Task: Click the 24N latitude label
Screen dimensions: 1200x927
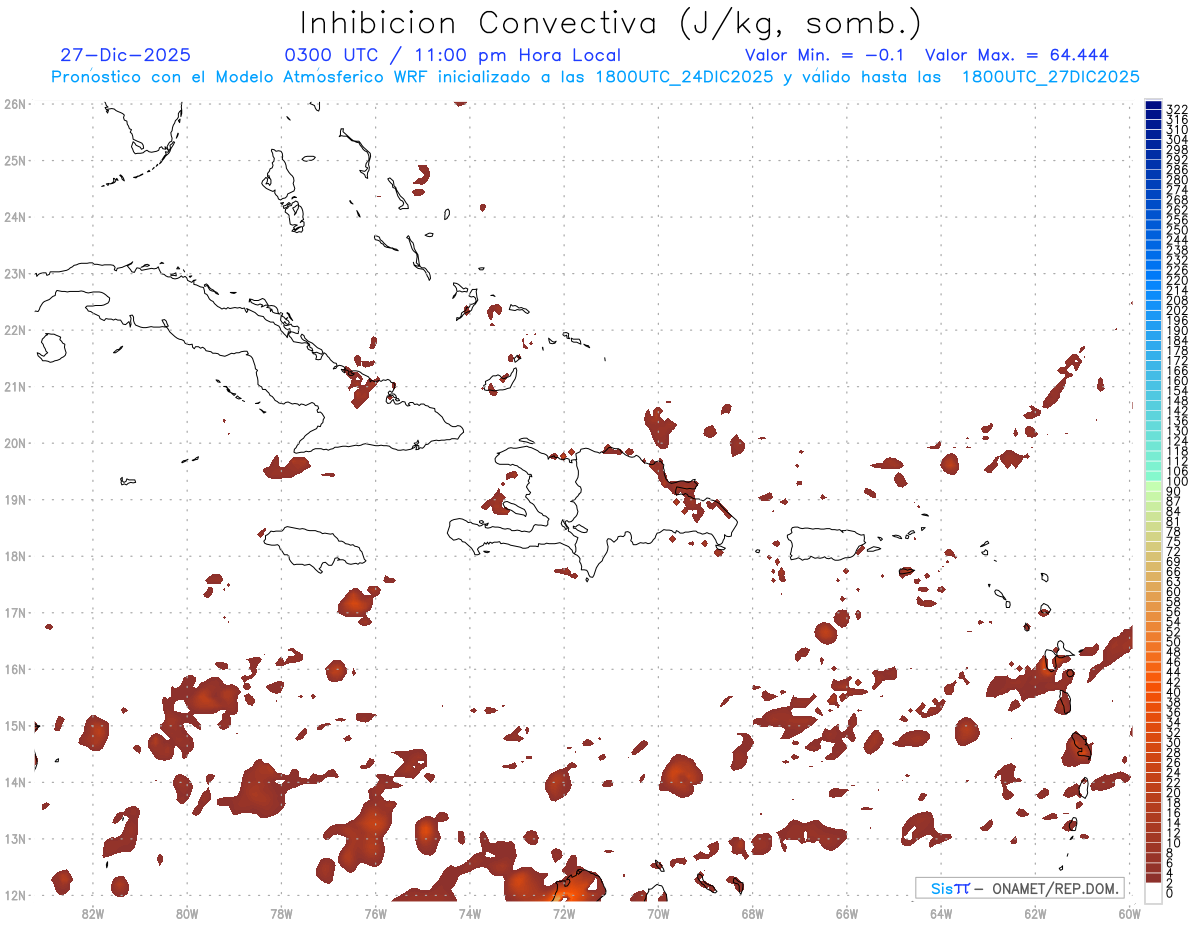Action: click(x=15, y=216)
